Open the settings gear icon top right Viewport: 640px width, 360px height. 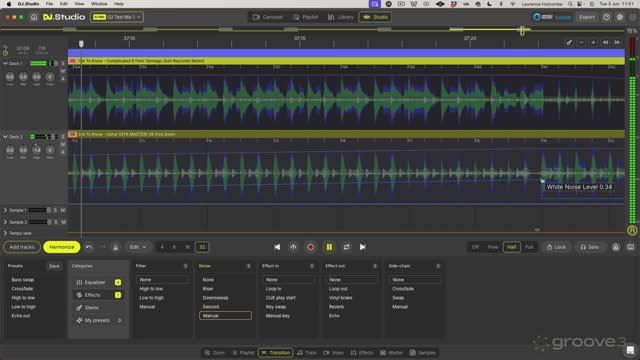pos(620,17)
